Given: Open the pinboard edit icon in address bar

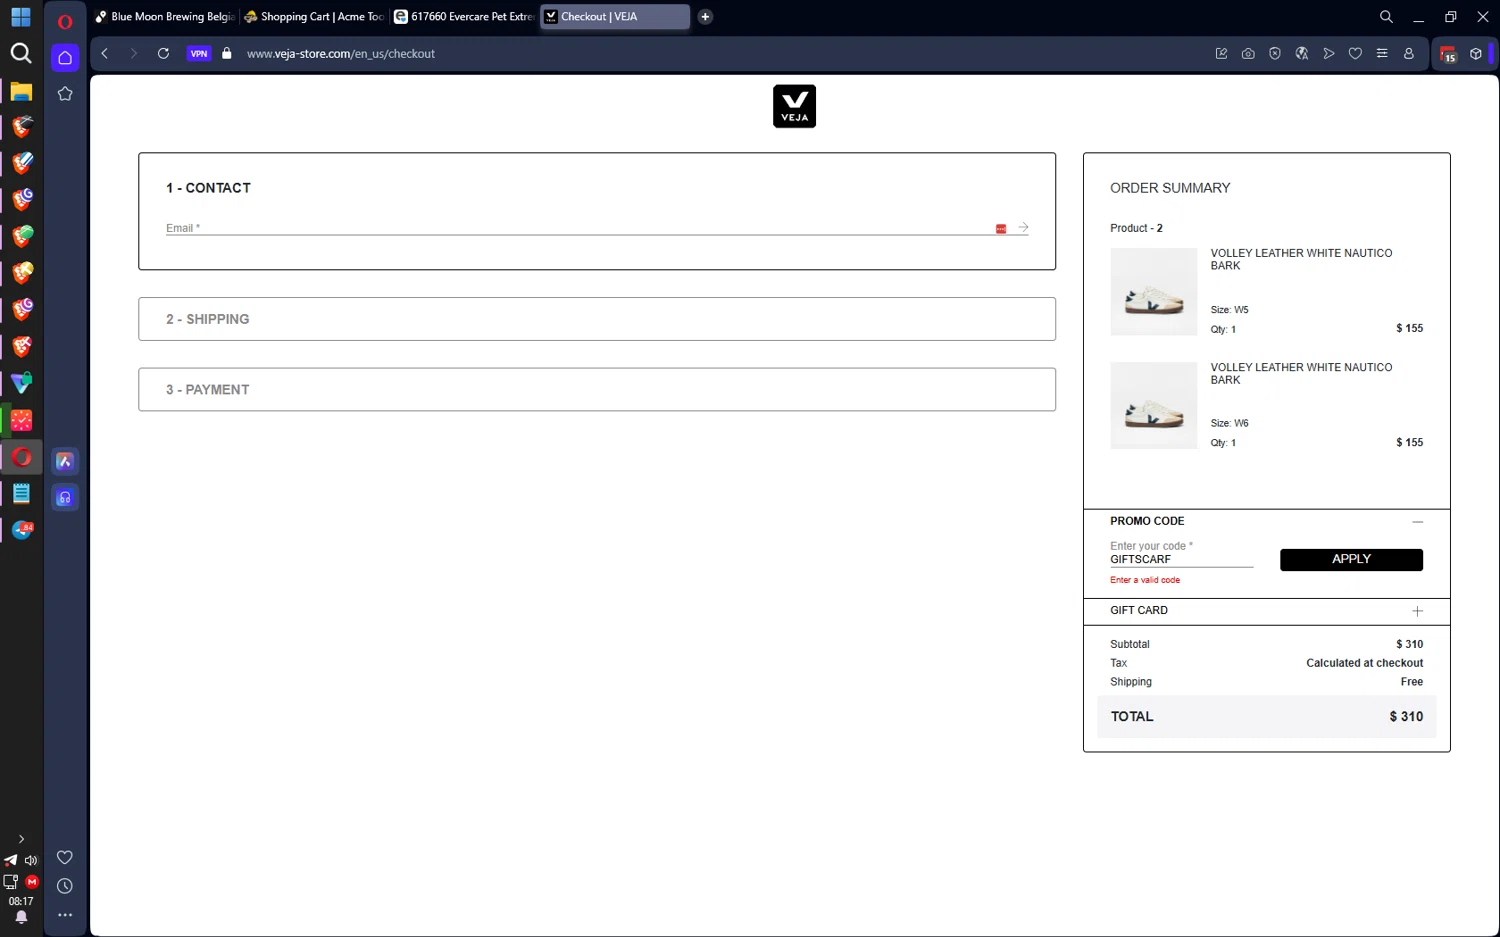Looking at the screenshot, I should [x=1221, y=54].
